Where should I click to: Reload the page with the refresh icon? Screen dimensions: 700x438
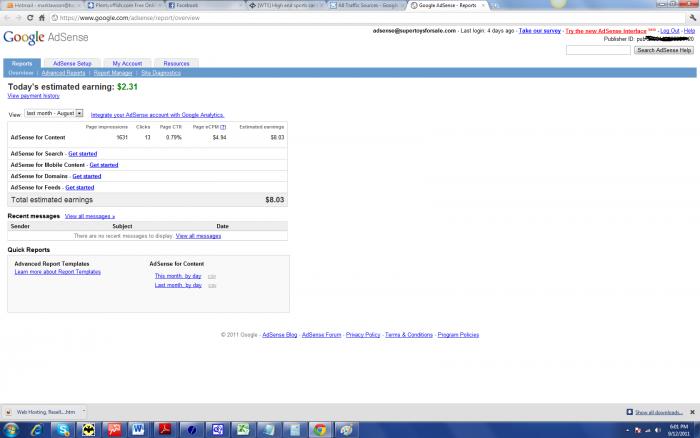pyautogui.click(x=30, y=18)
